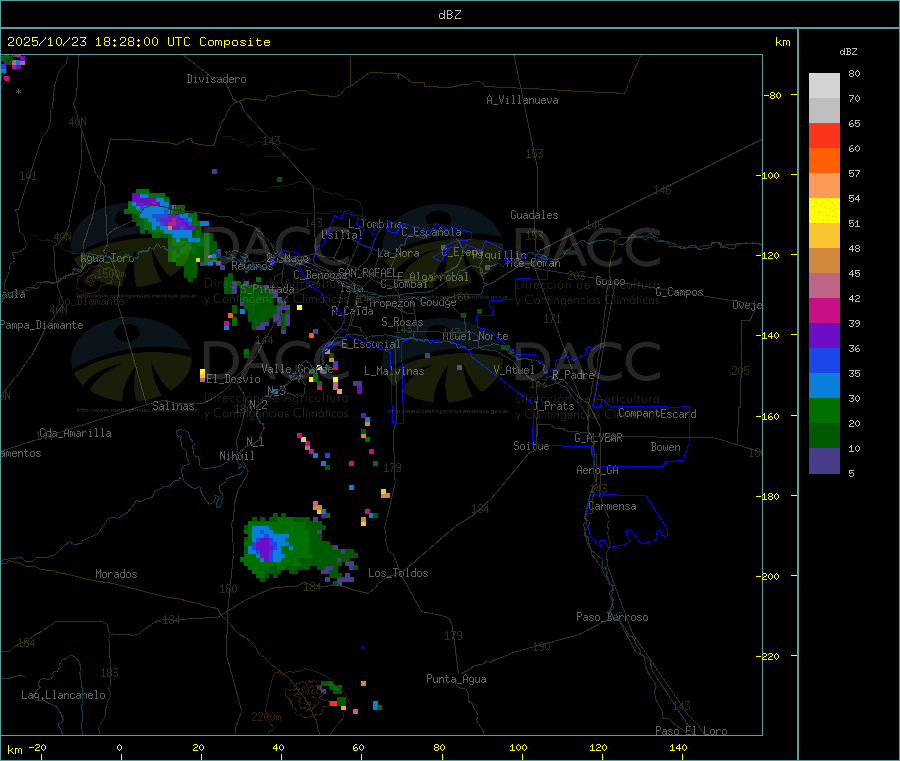Viewport: 900px width, 761px height.
Task: Click the El_Desvio place name
Action: coord(234,379)
